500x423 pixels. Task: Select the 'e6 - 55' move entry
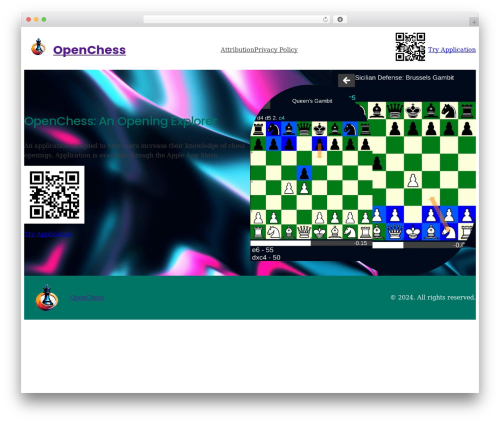(x=263, y=250)
